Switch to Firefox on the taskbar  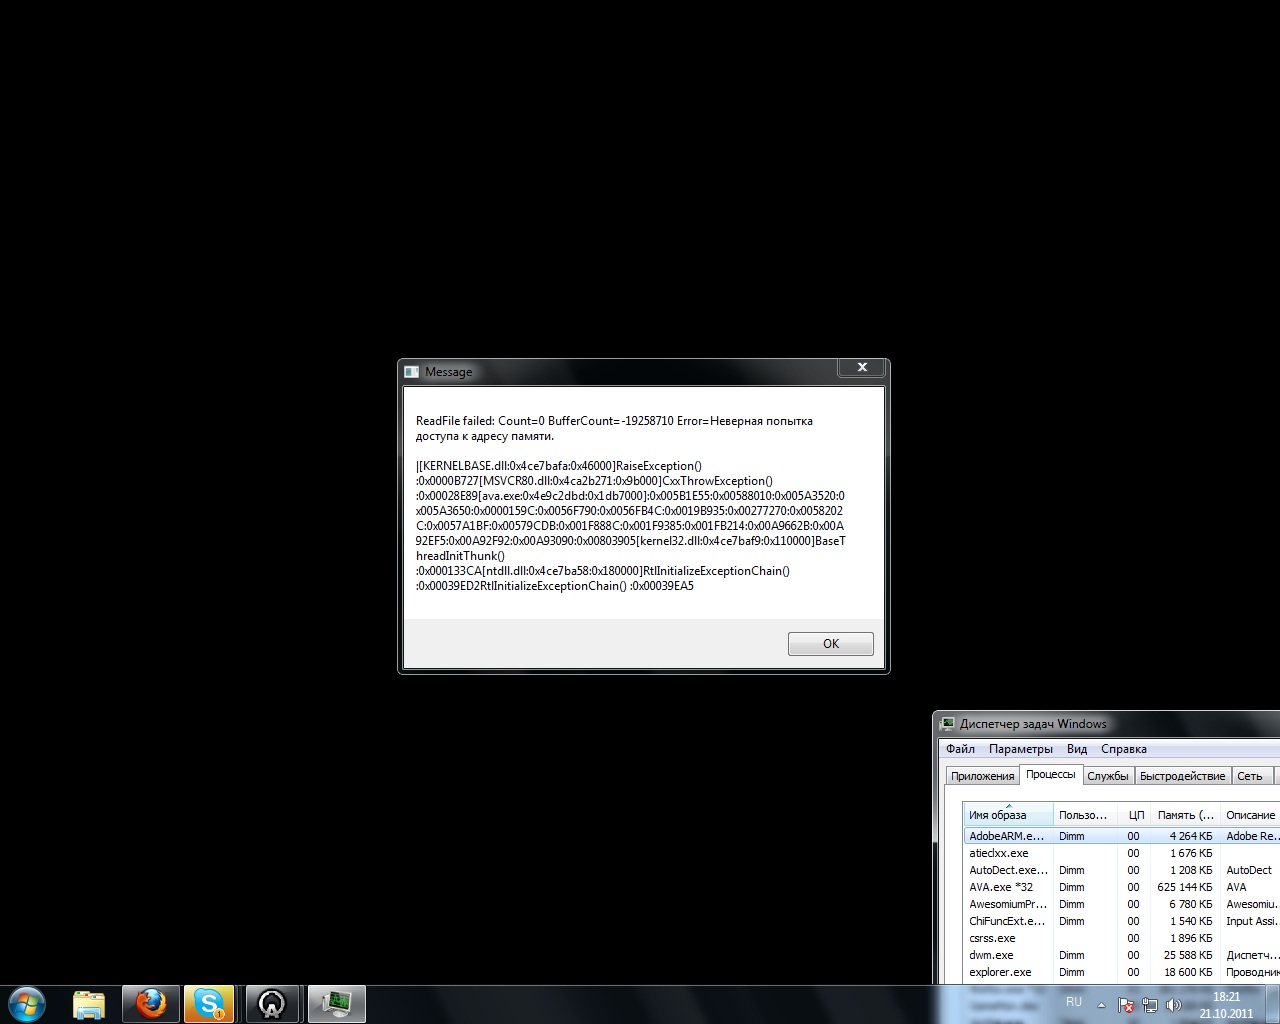[151, 1004]
